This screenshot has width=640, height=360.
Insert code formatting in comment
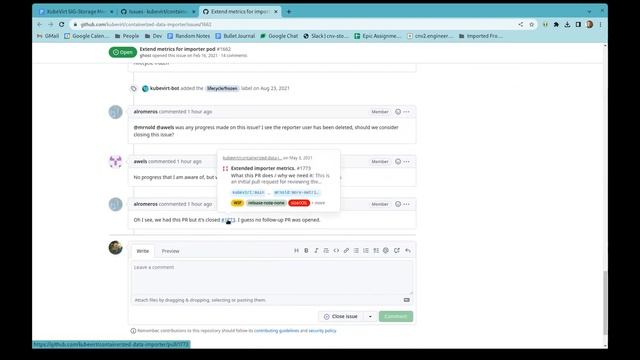pos(336,251)
